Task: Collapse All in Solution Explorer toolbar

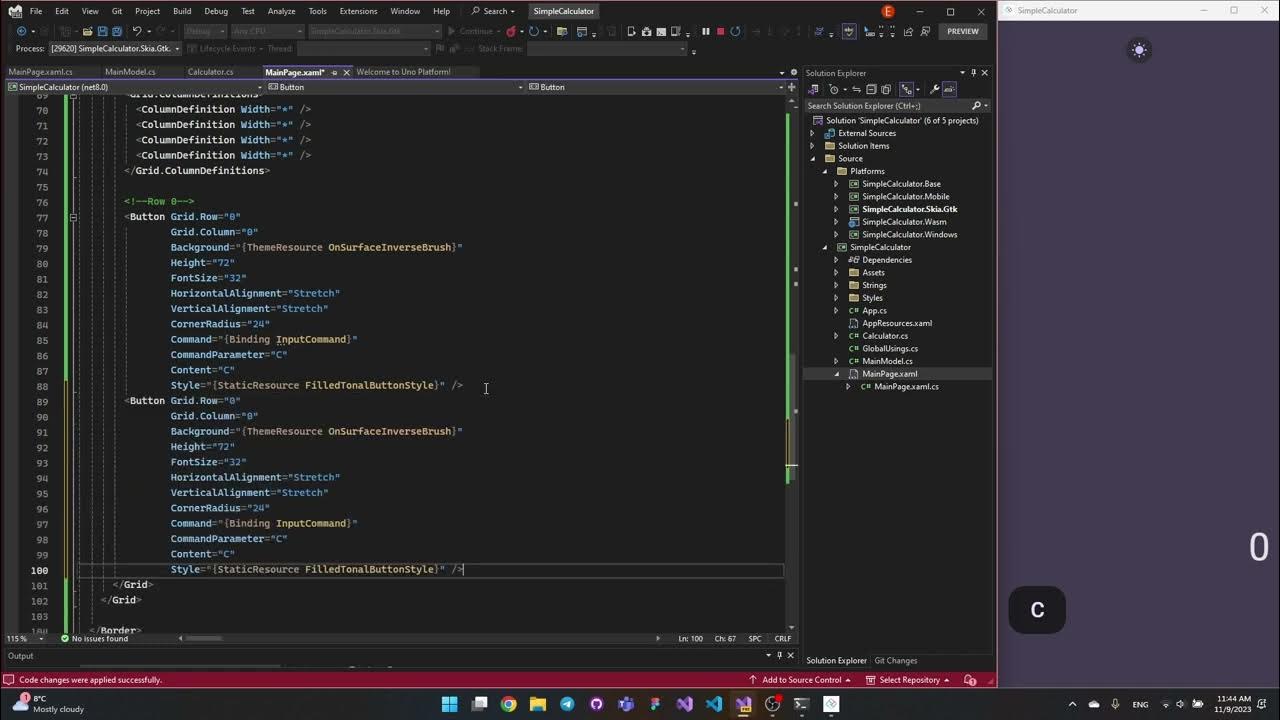Action: 871,89
